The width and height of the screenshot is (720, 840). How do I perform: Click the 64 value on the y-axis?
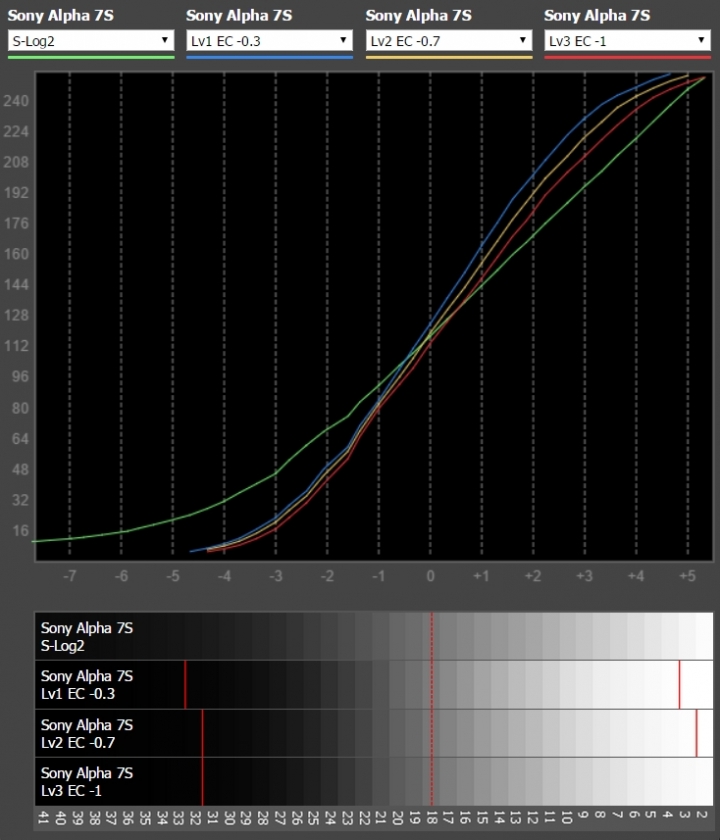(x=20, y=439)
